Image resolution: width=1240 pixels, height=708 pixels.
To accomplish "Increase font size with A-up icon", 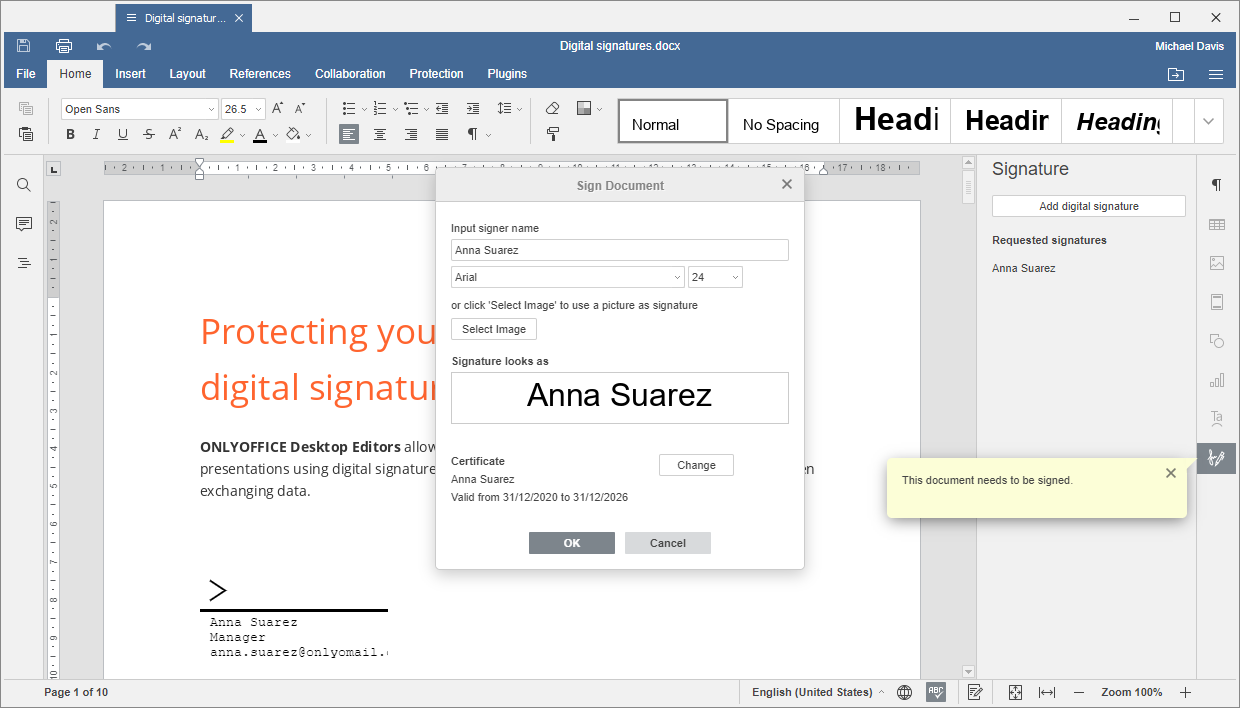I will 278,108.
